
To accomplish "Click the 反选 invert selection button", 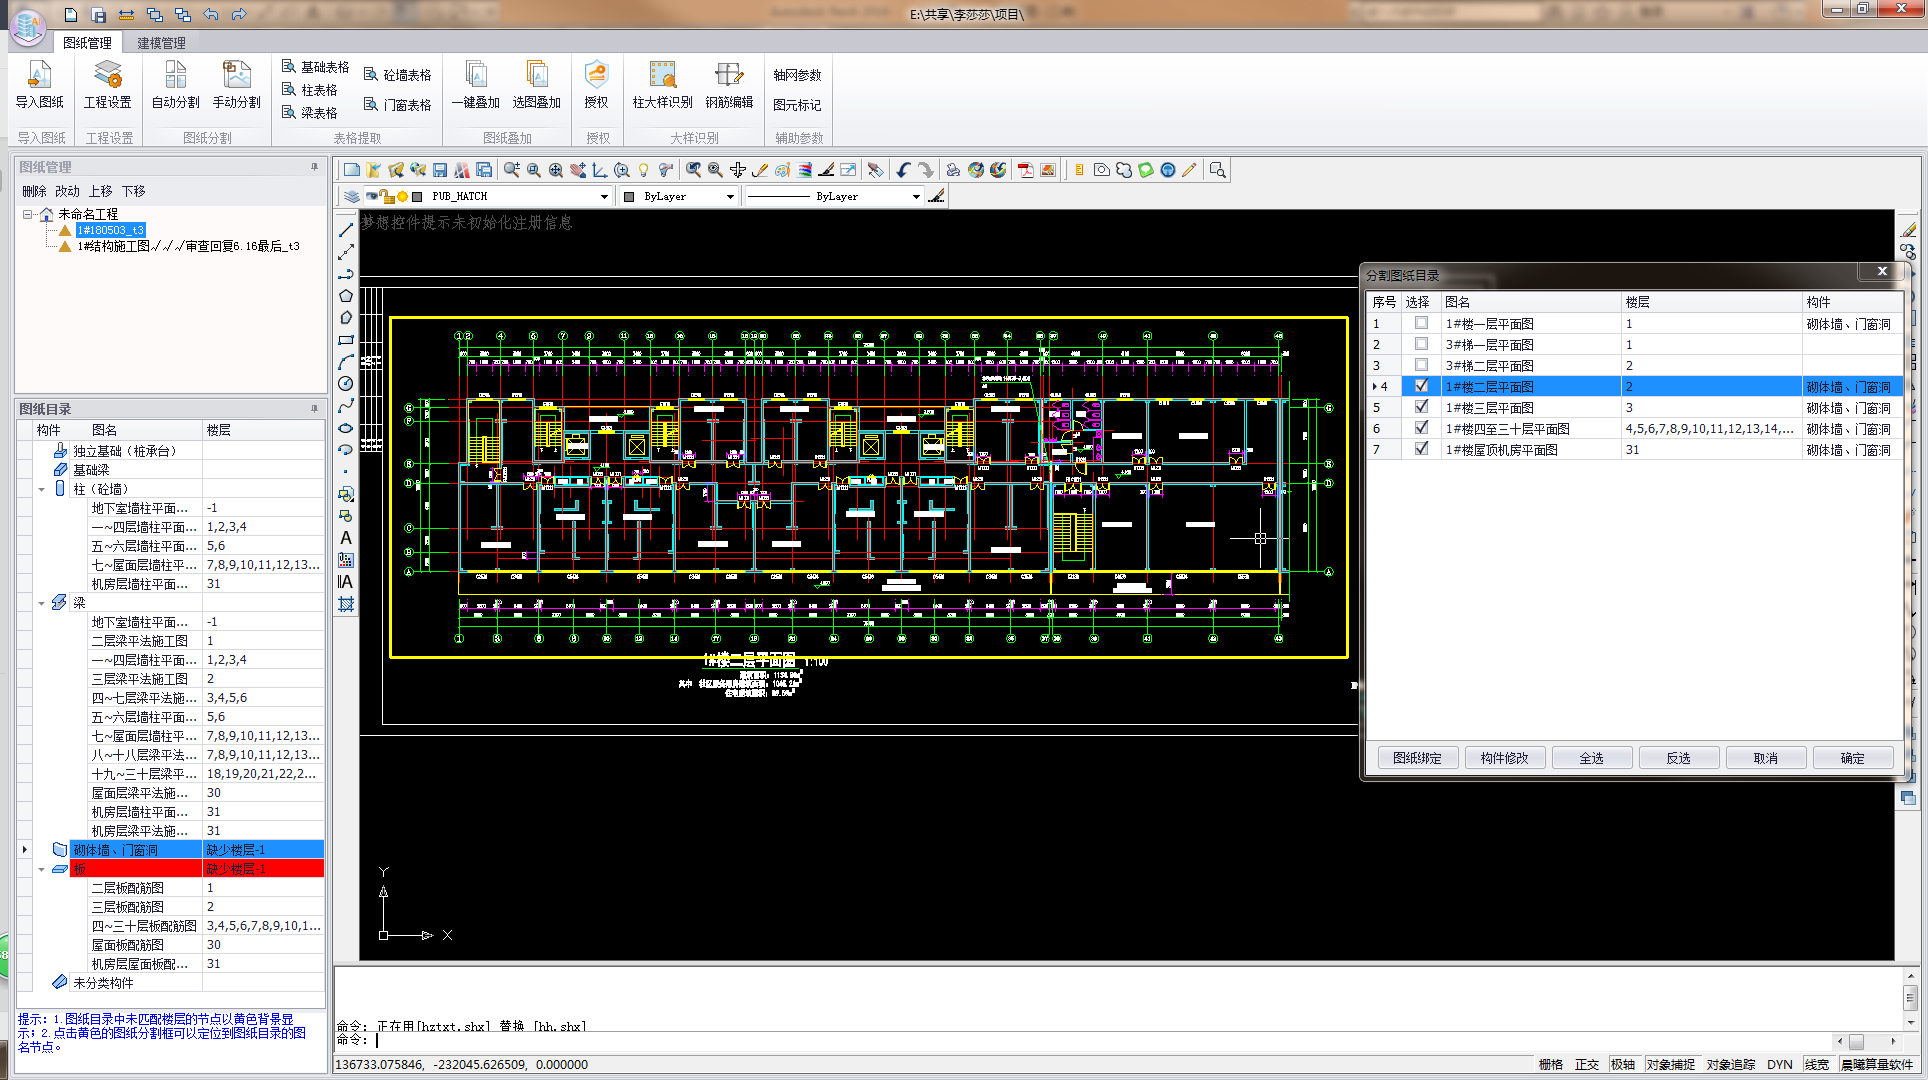I will tap(1678, 758).
